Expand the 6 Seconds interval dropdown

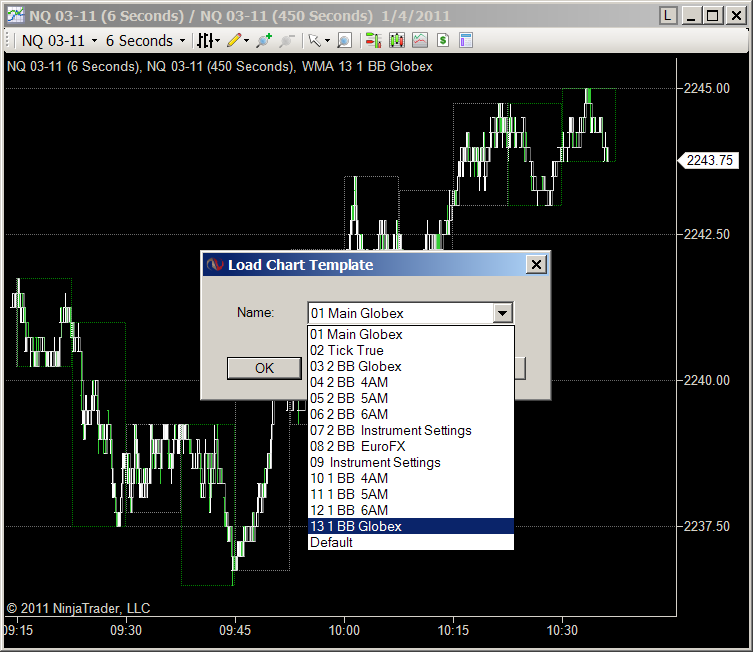pos(182,41)
